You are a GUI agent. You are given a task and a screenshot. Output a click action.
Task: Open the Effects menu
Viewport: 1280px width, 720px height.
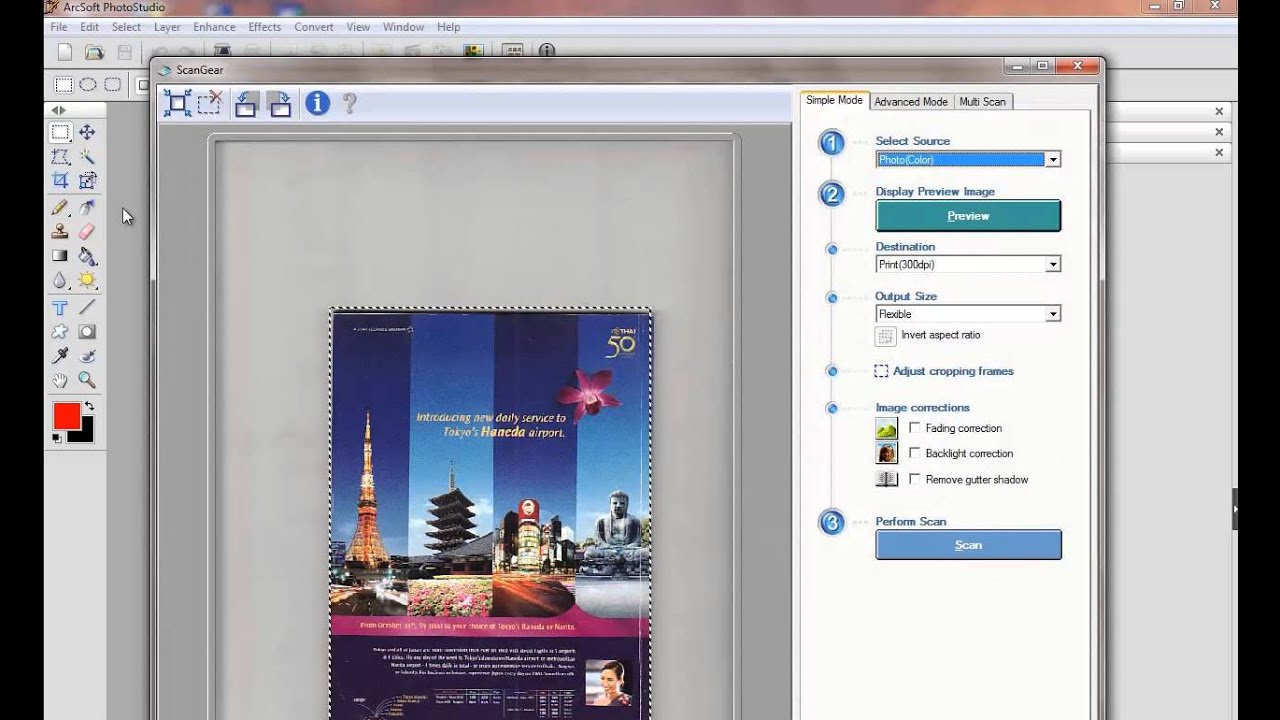[x=264, y=27]
